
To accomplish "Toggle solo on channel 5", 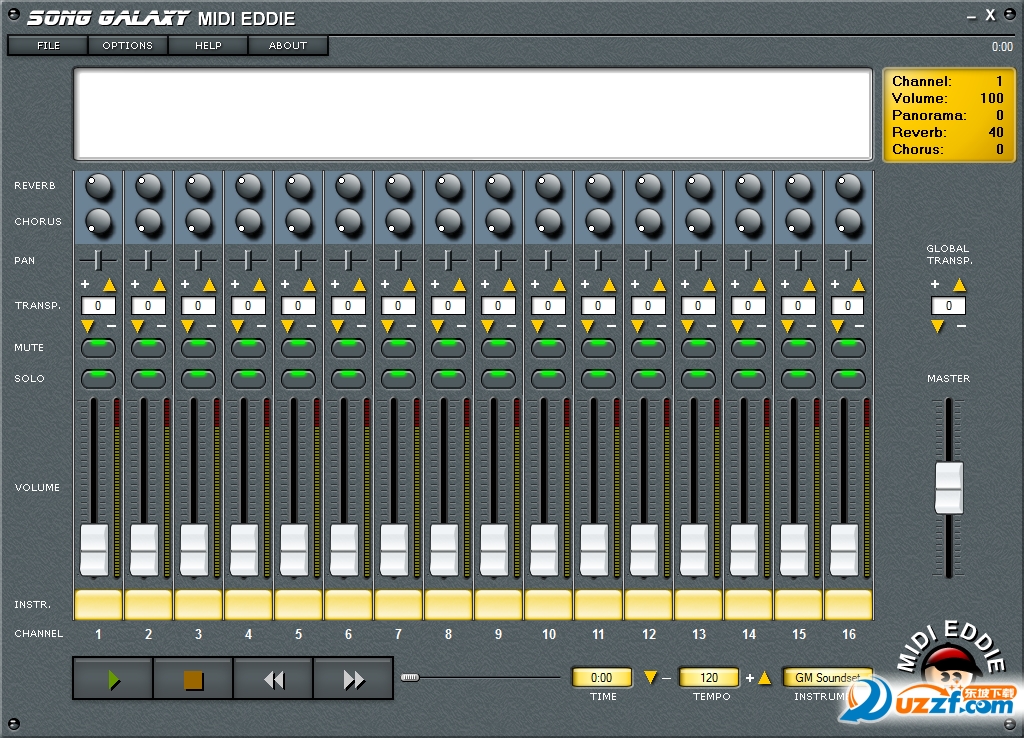I will pos(298,378).
